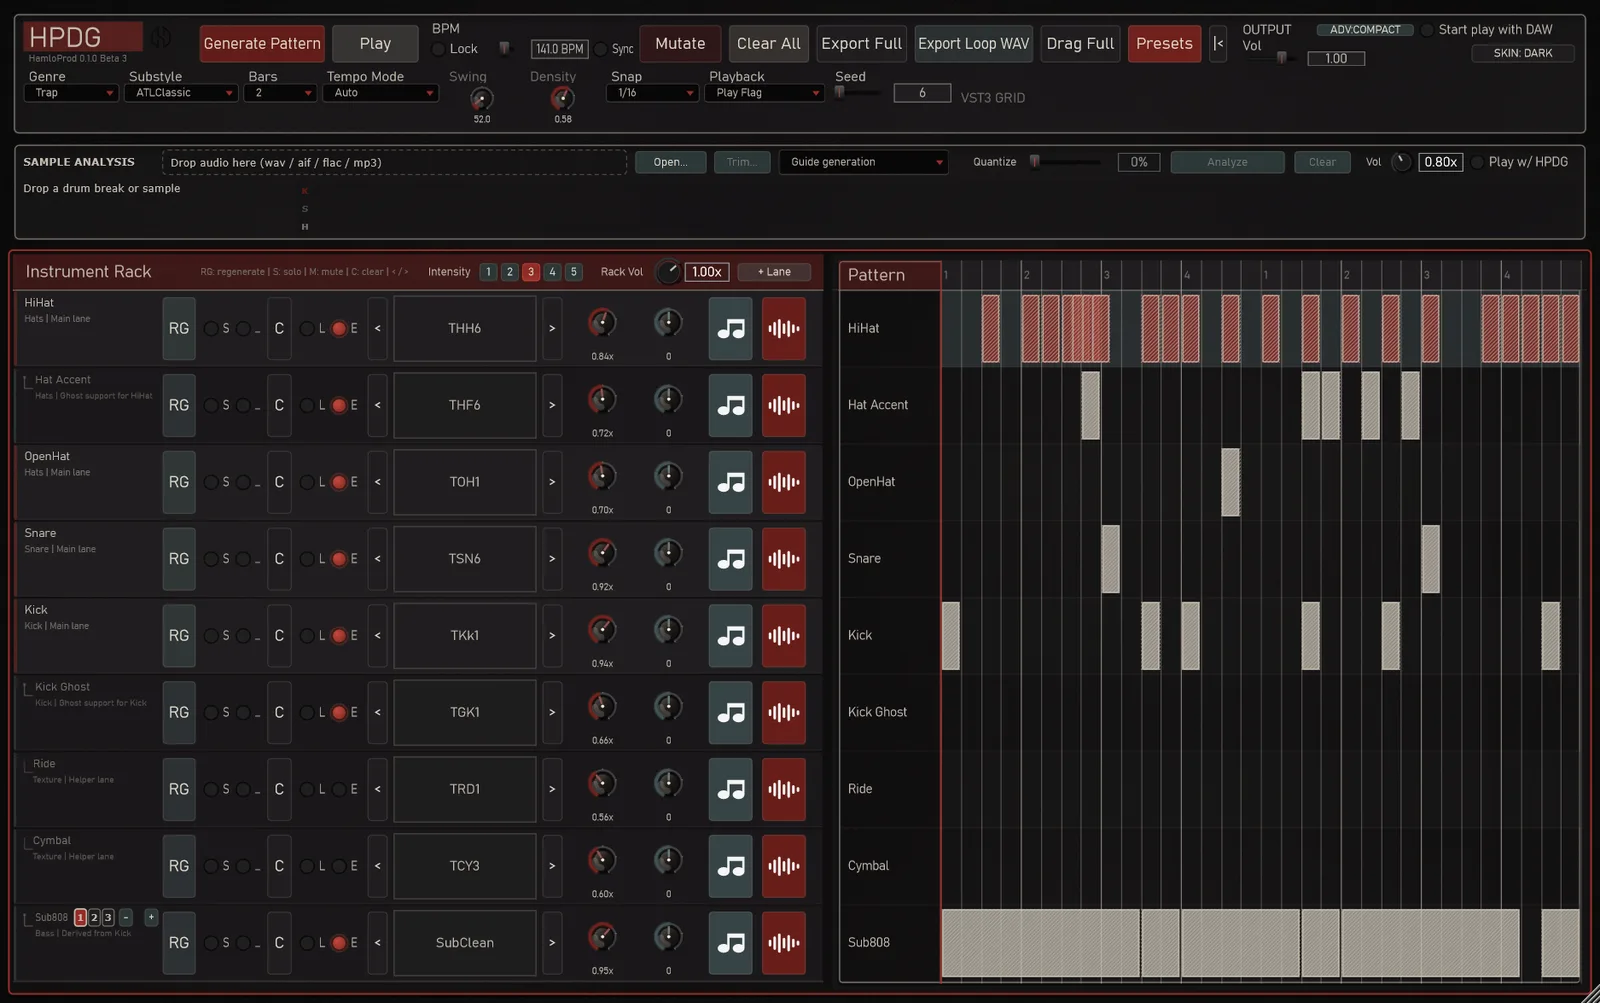Screen dimensions: 1600x1003
Task: Click the drop audio here field
Action: point(395,162)
